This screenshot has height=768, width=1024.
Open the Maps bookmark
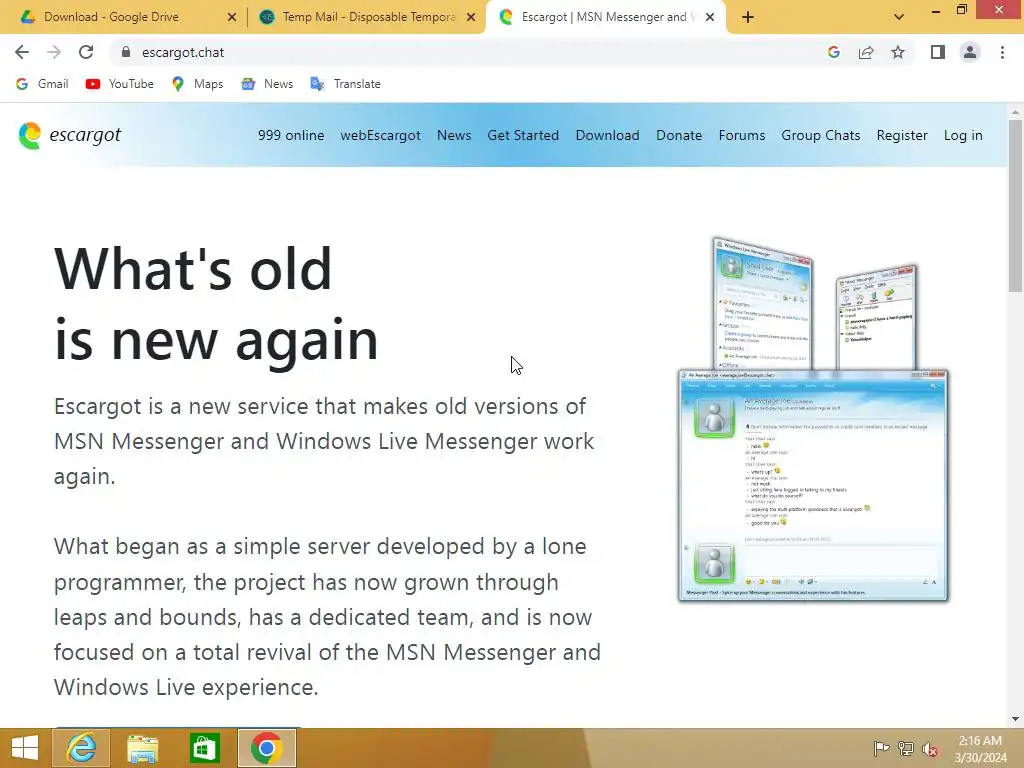point(197,84)
